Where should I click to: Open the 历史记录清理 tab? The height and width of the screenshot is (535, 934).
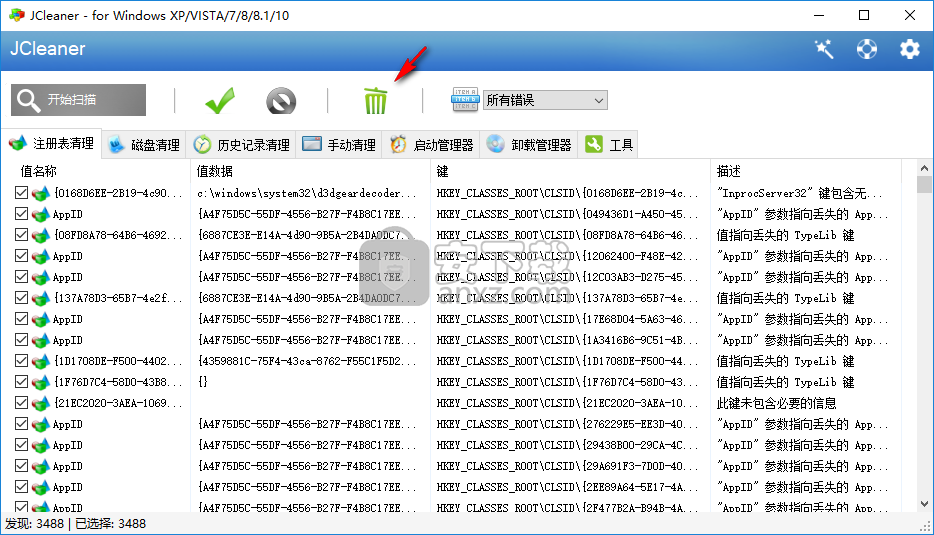click(241, 145)
